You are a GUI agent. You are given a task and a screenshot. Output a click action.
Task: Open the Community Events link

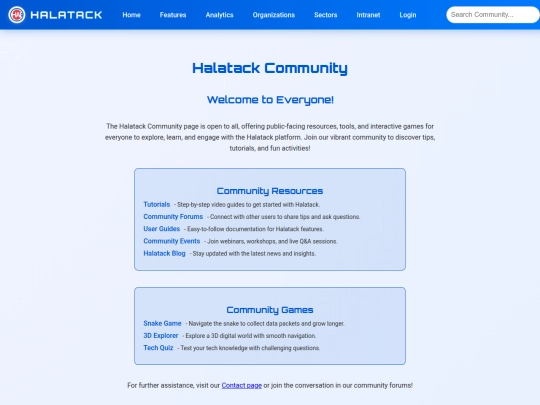pyautogui.click(x=172, y=241)
